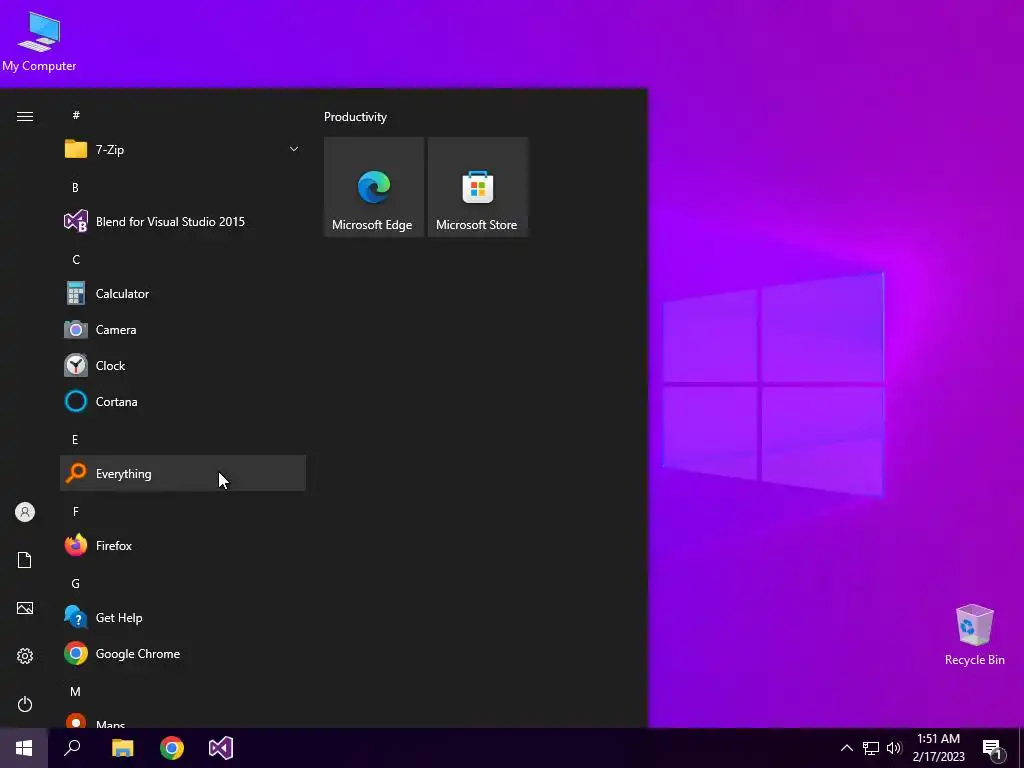
Task: Click the E section letter header
Action: click(76, 440)
